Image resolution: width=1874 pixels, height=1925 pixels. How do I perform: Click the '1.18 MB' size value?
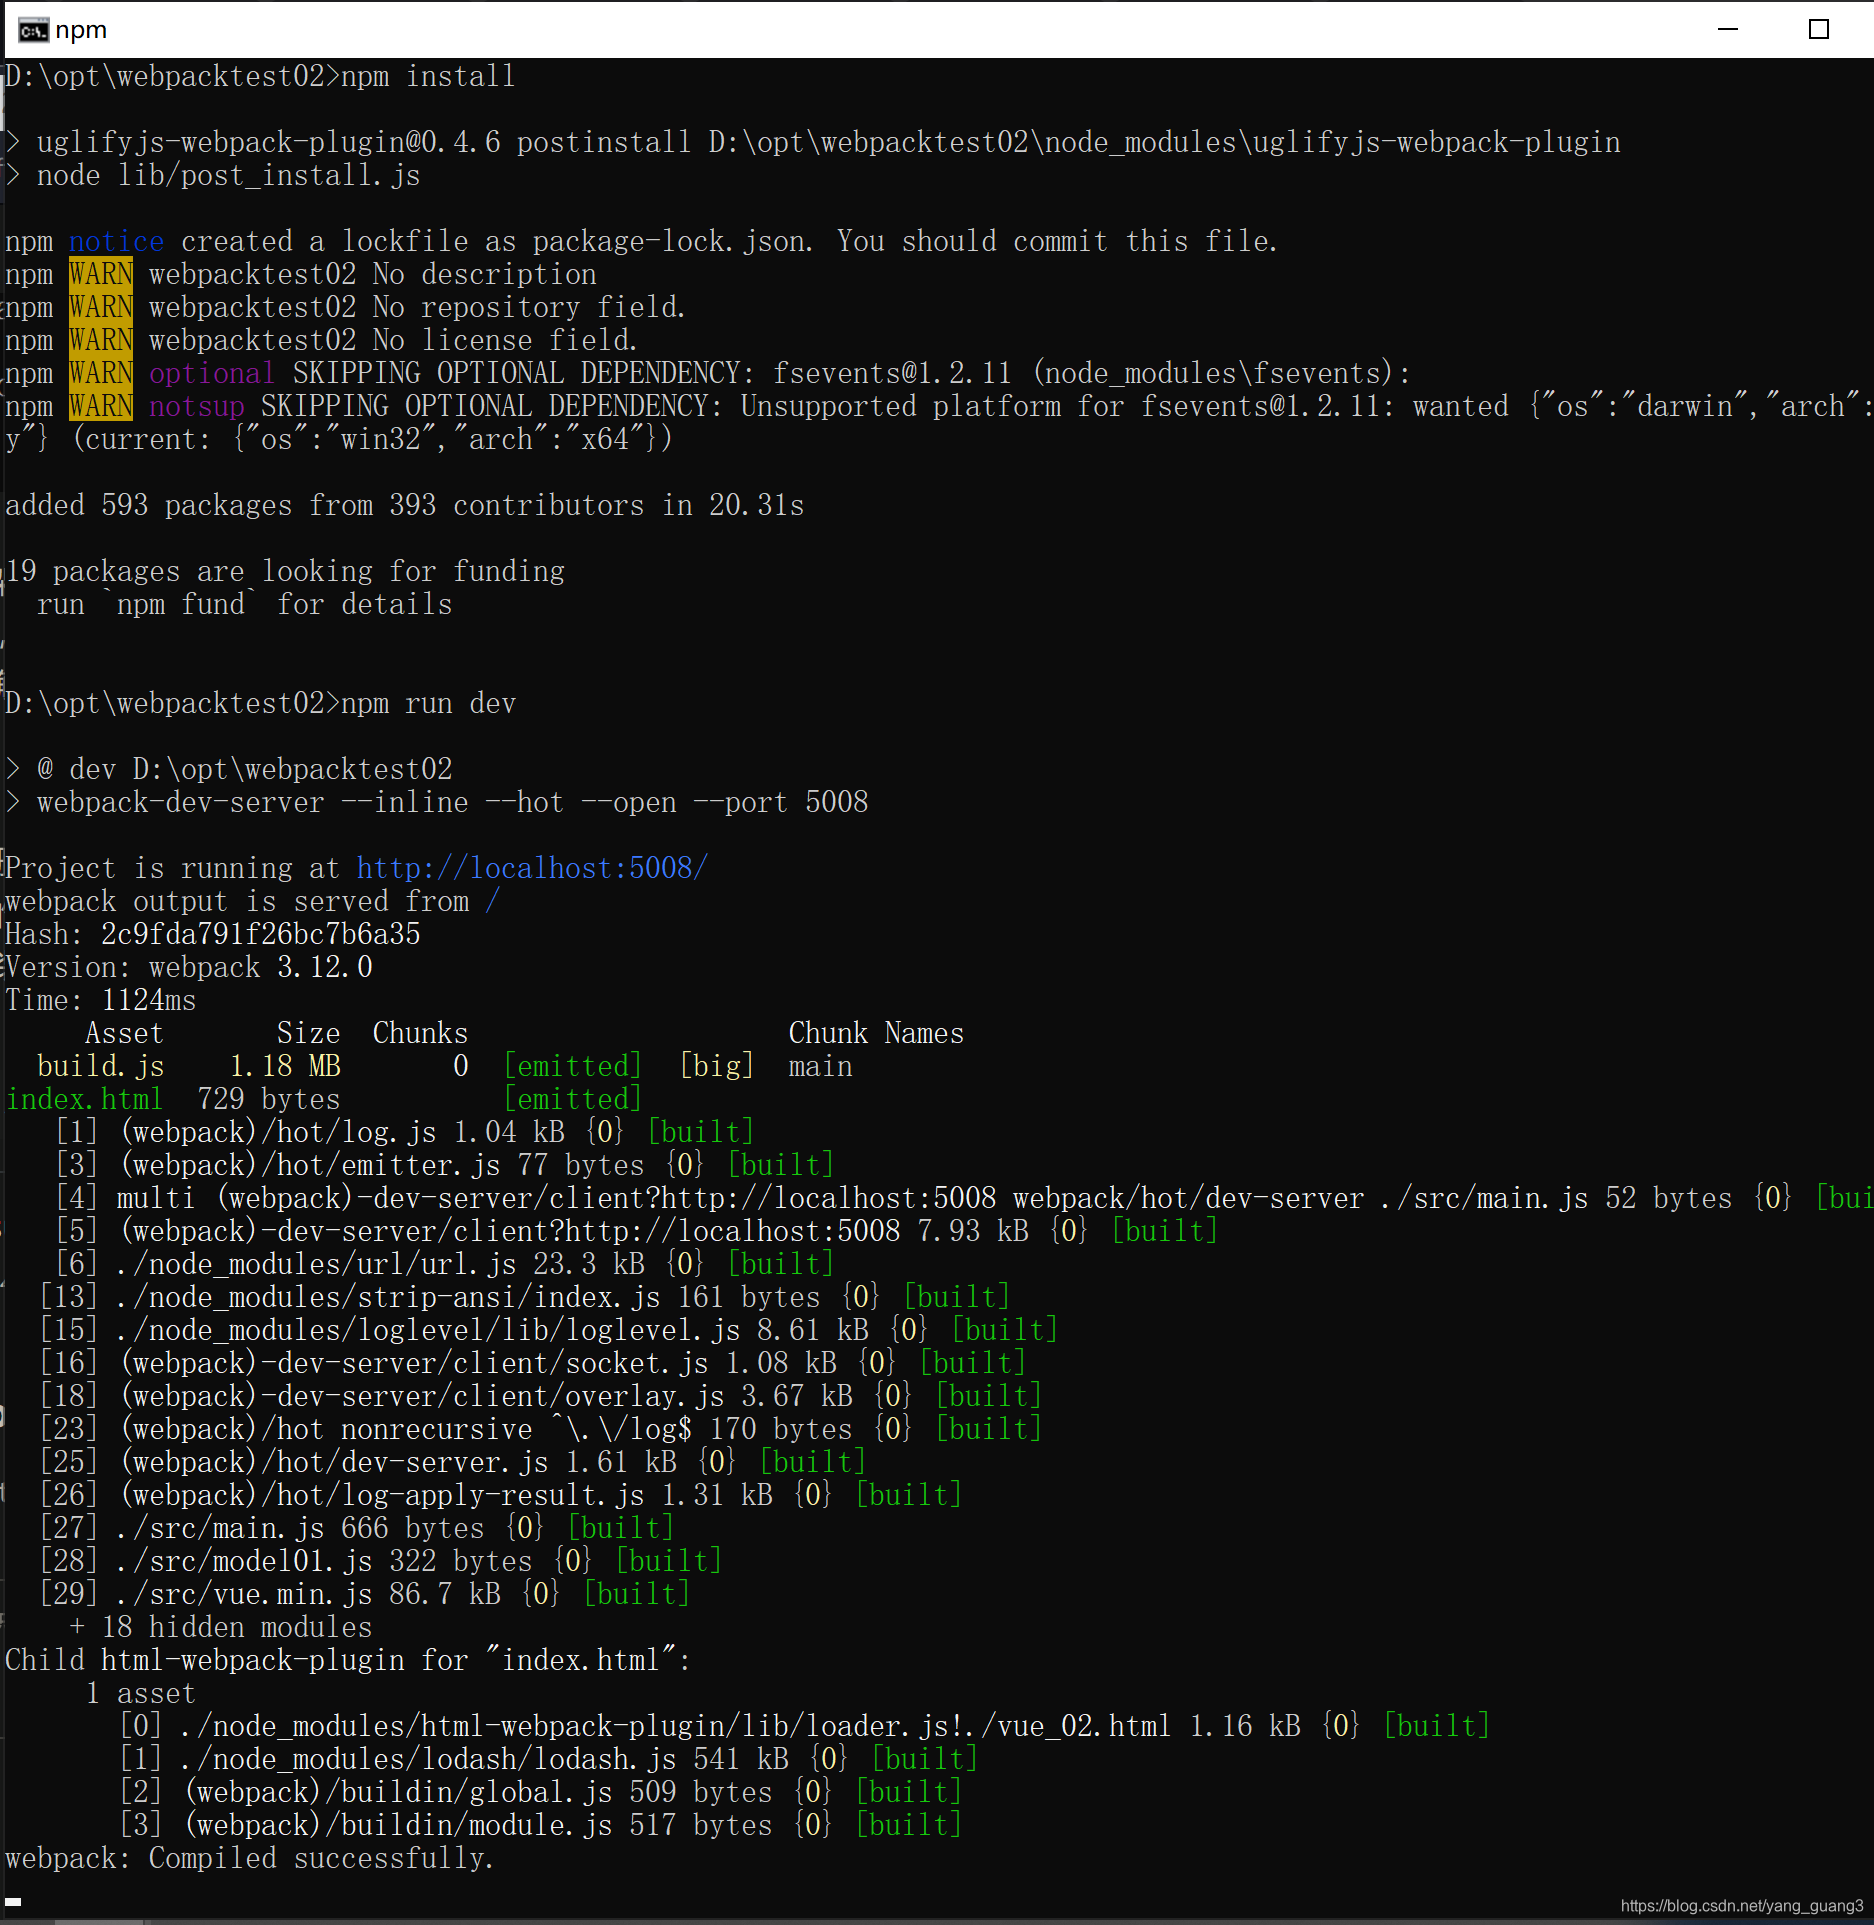pyautogui.click(x=285, y=1066)
